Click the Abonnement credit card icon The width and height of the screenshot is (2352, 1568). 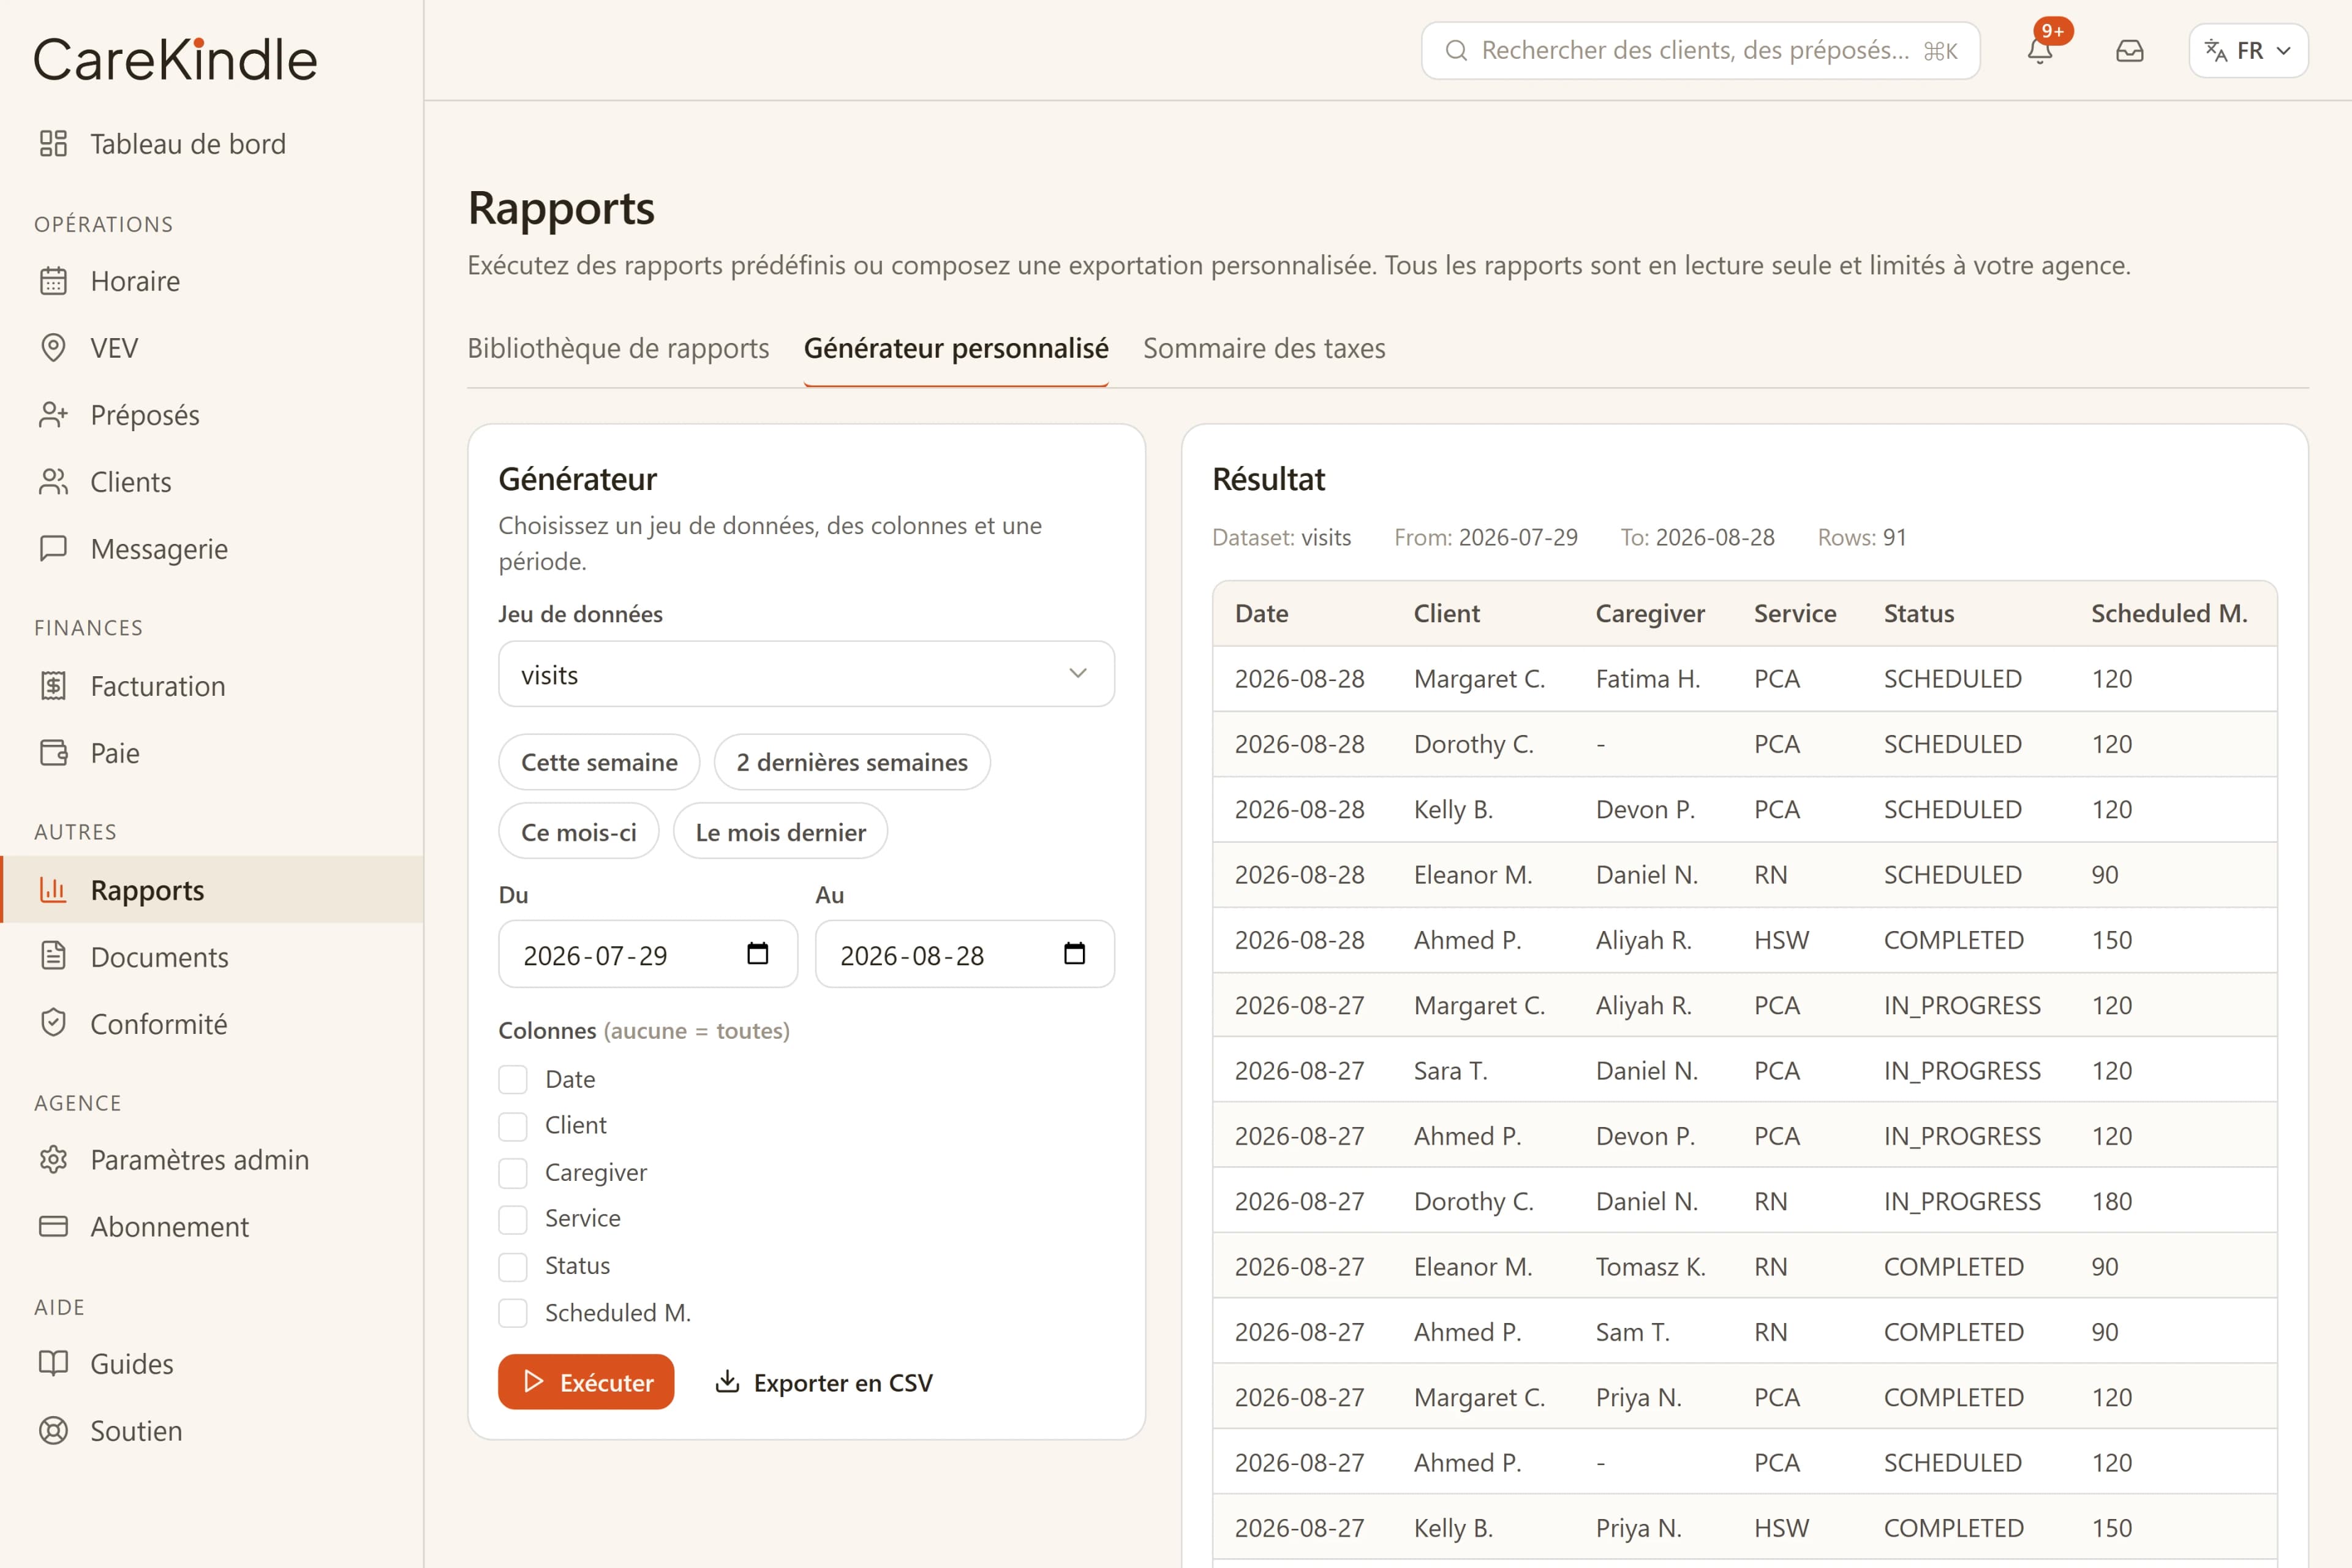(53, 1227)
